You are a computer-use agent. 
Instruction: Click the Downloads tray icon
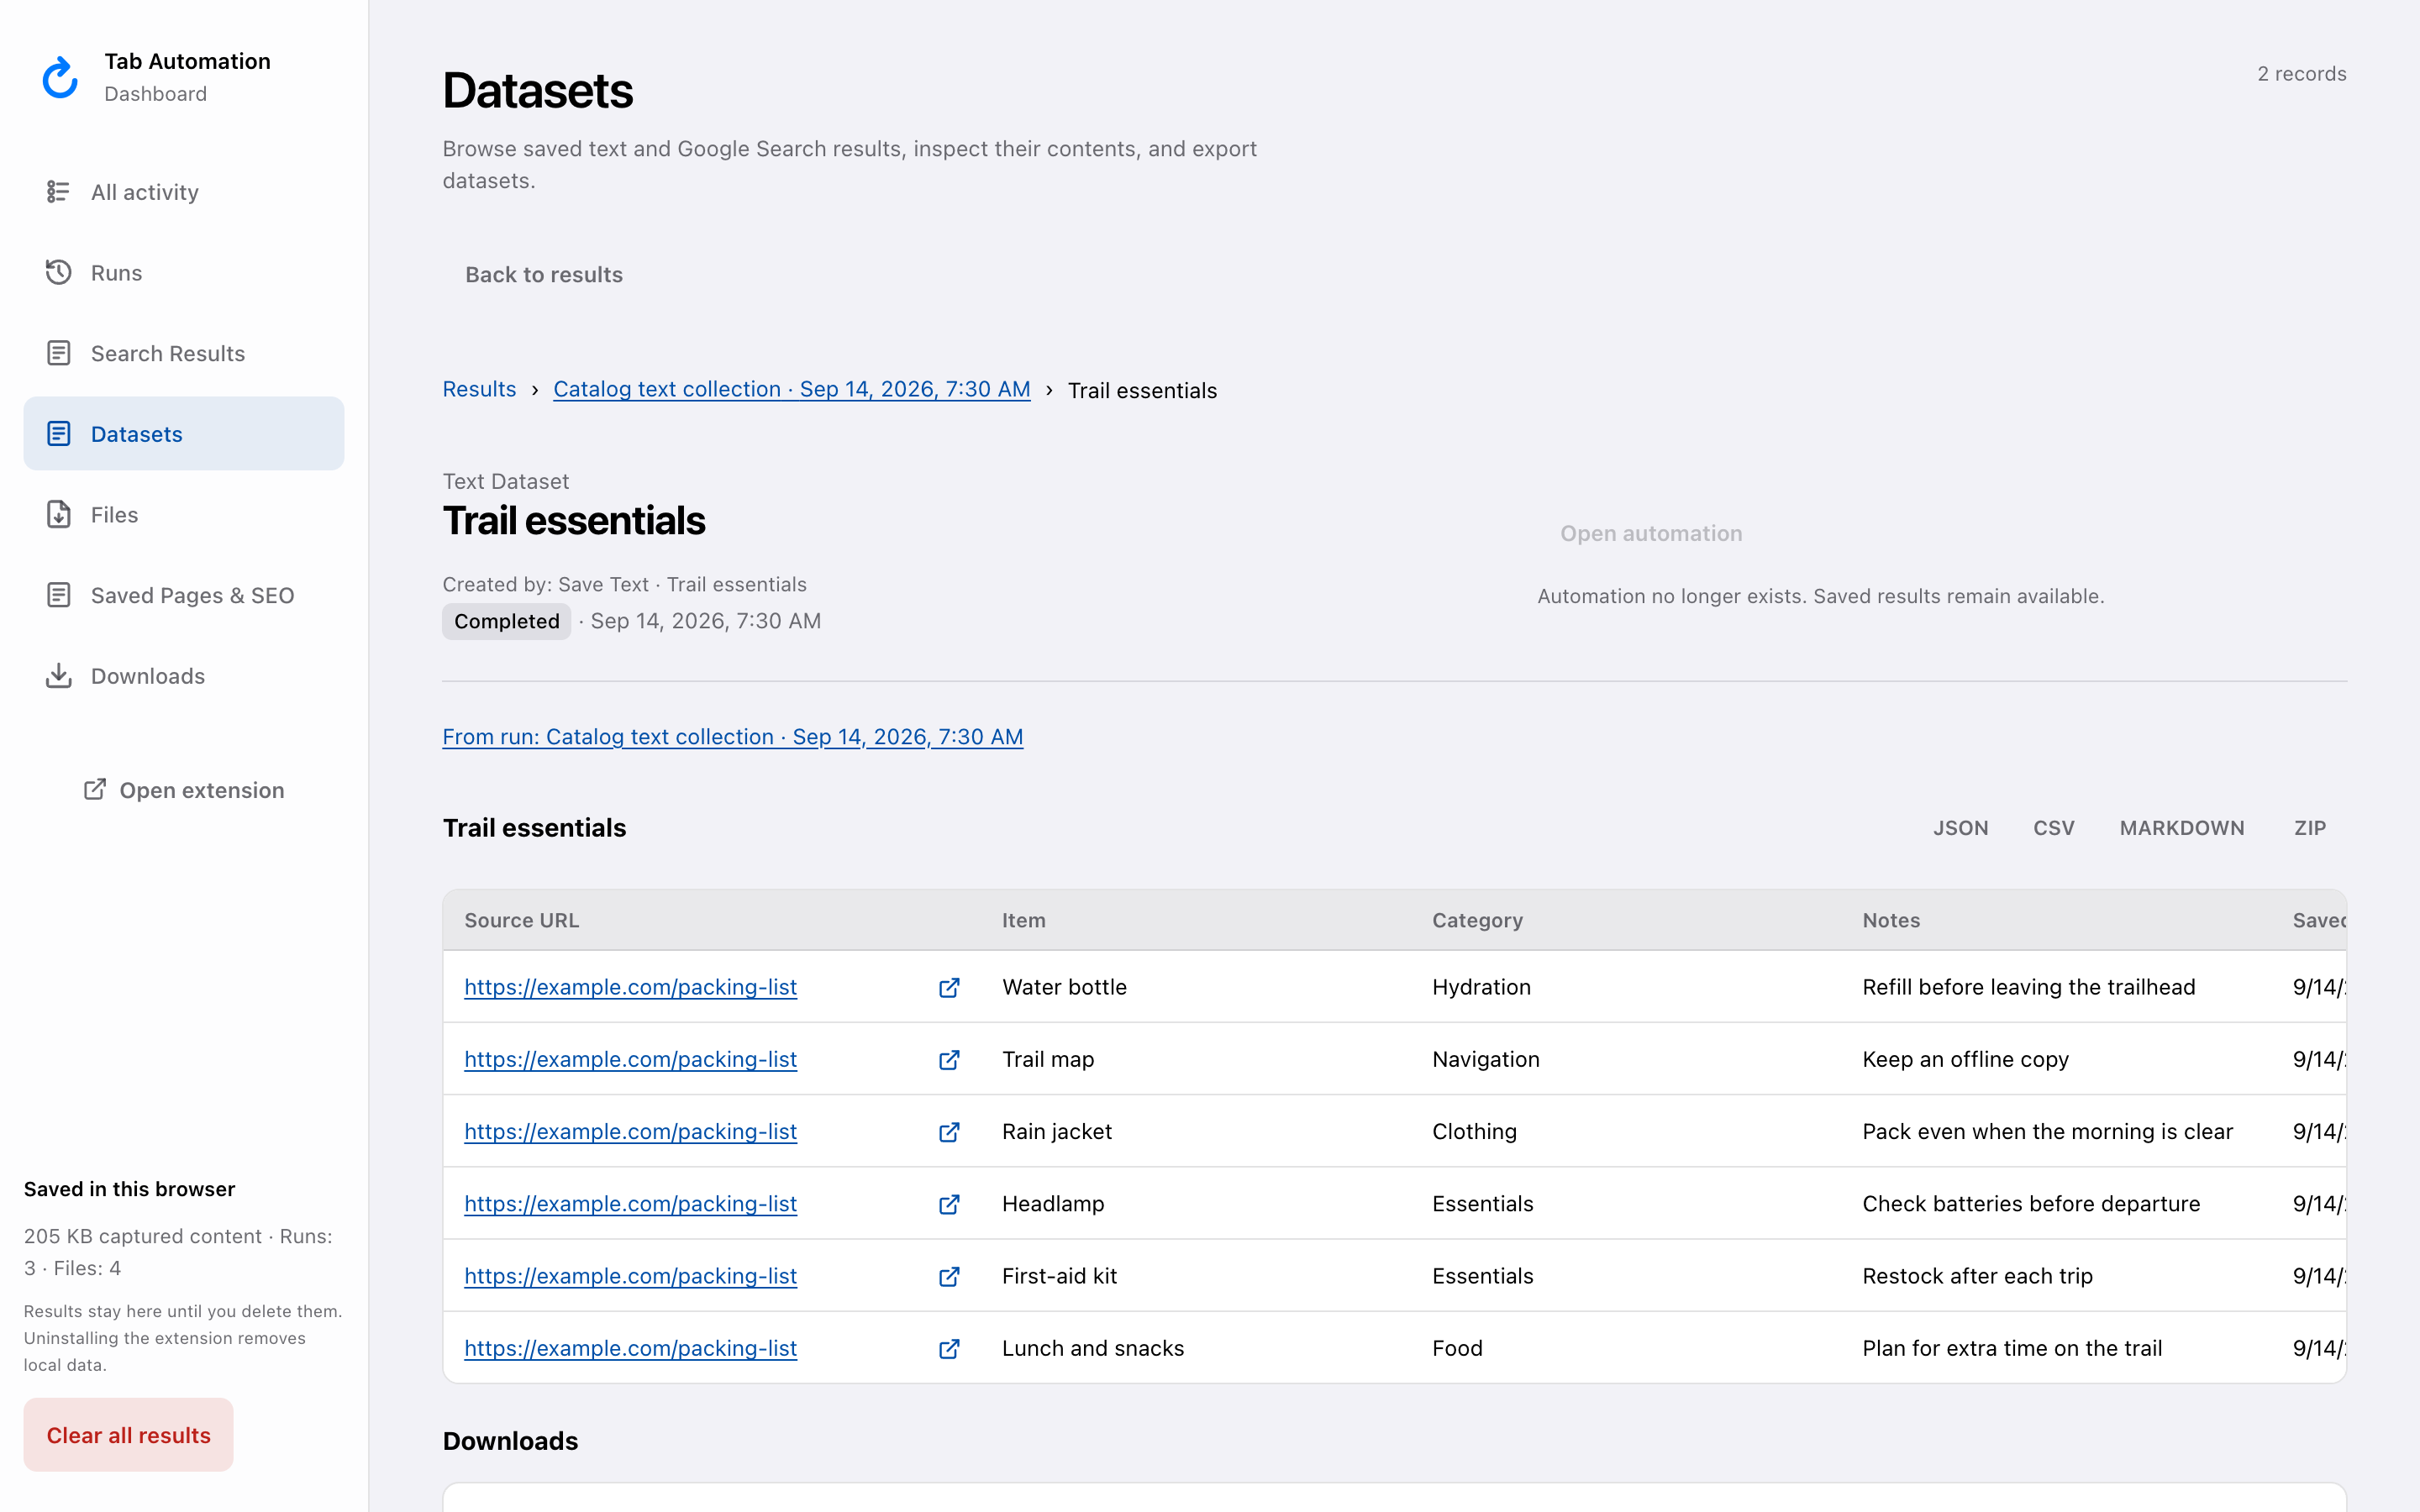click(58, 676)
